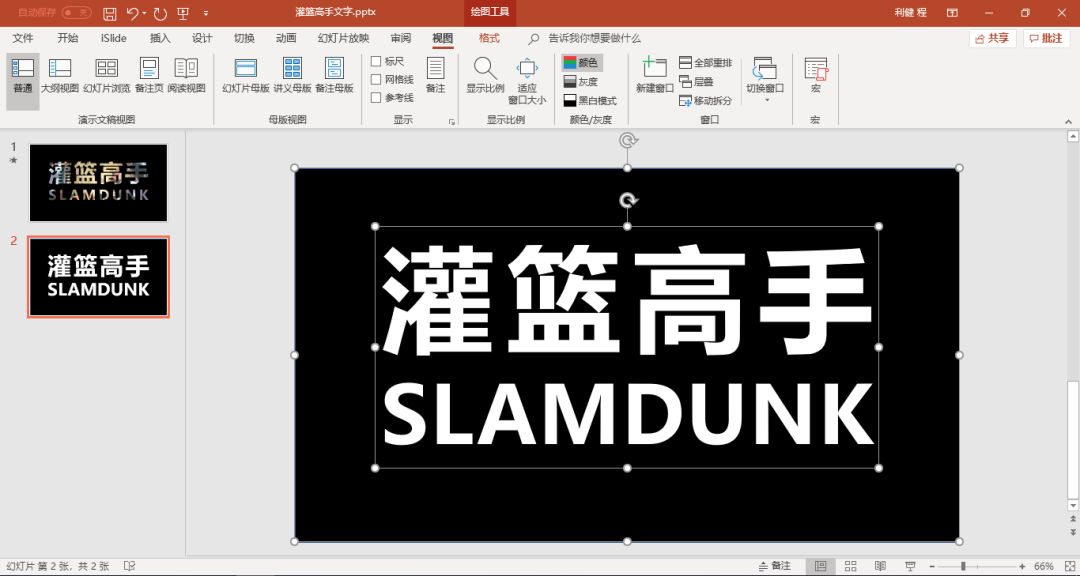Open Handout Master (讲义母版) view
This screenshot has height=576, width=1080.
(x=292, y=69)
